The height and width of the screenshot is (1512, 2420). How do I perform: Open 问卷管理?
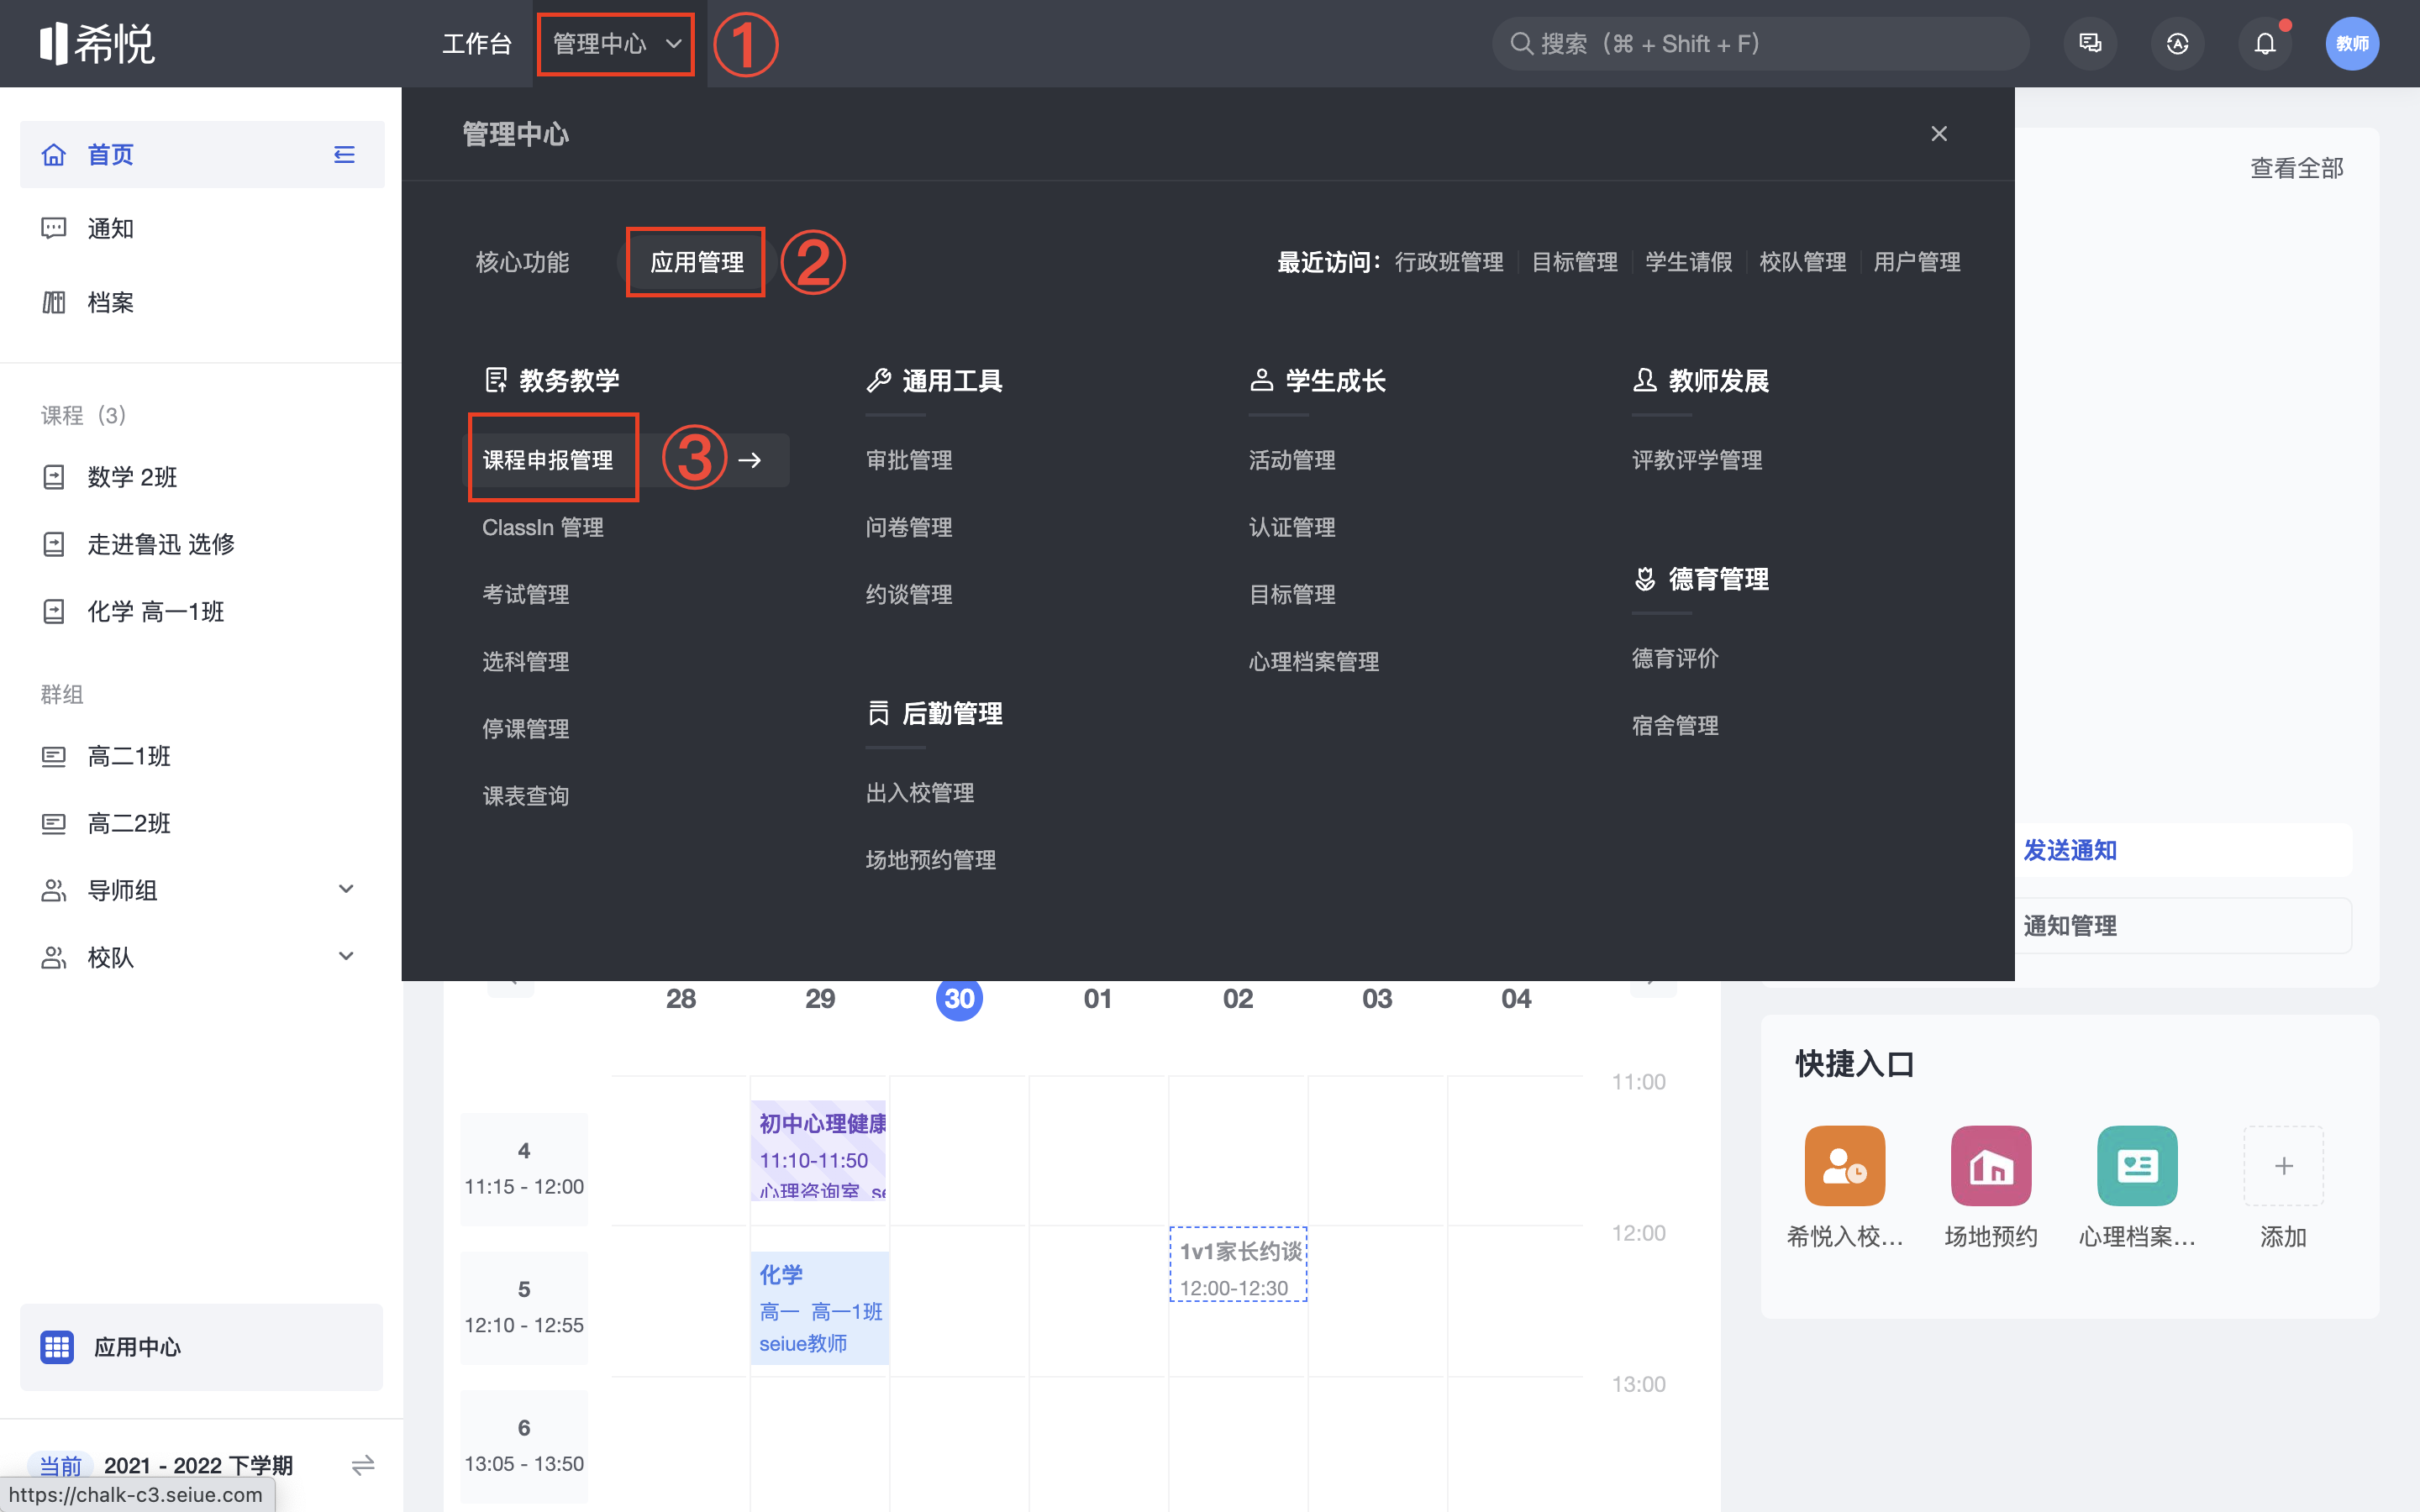pyautogui.click(x=909, y=527)
